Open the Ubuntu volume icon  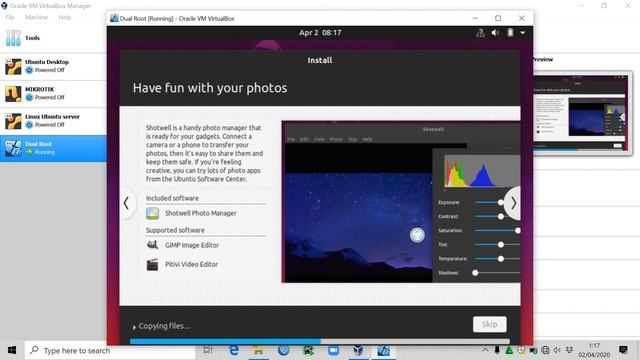point(495,33)
